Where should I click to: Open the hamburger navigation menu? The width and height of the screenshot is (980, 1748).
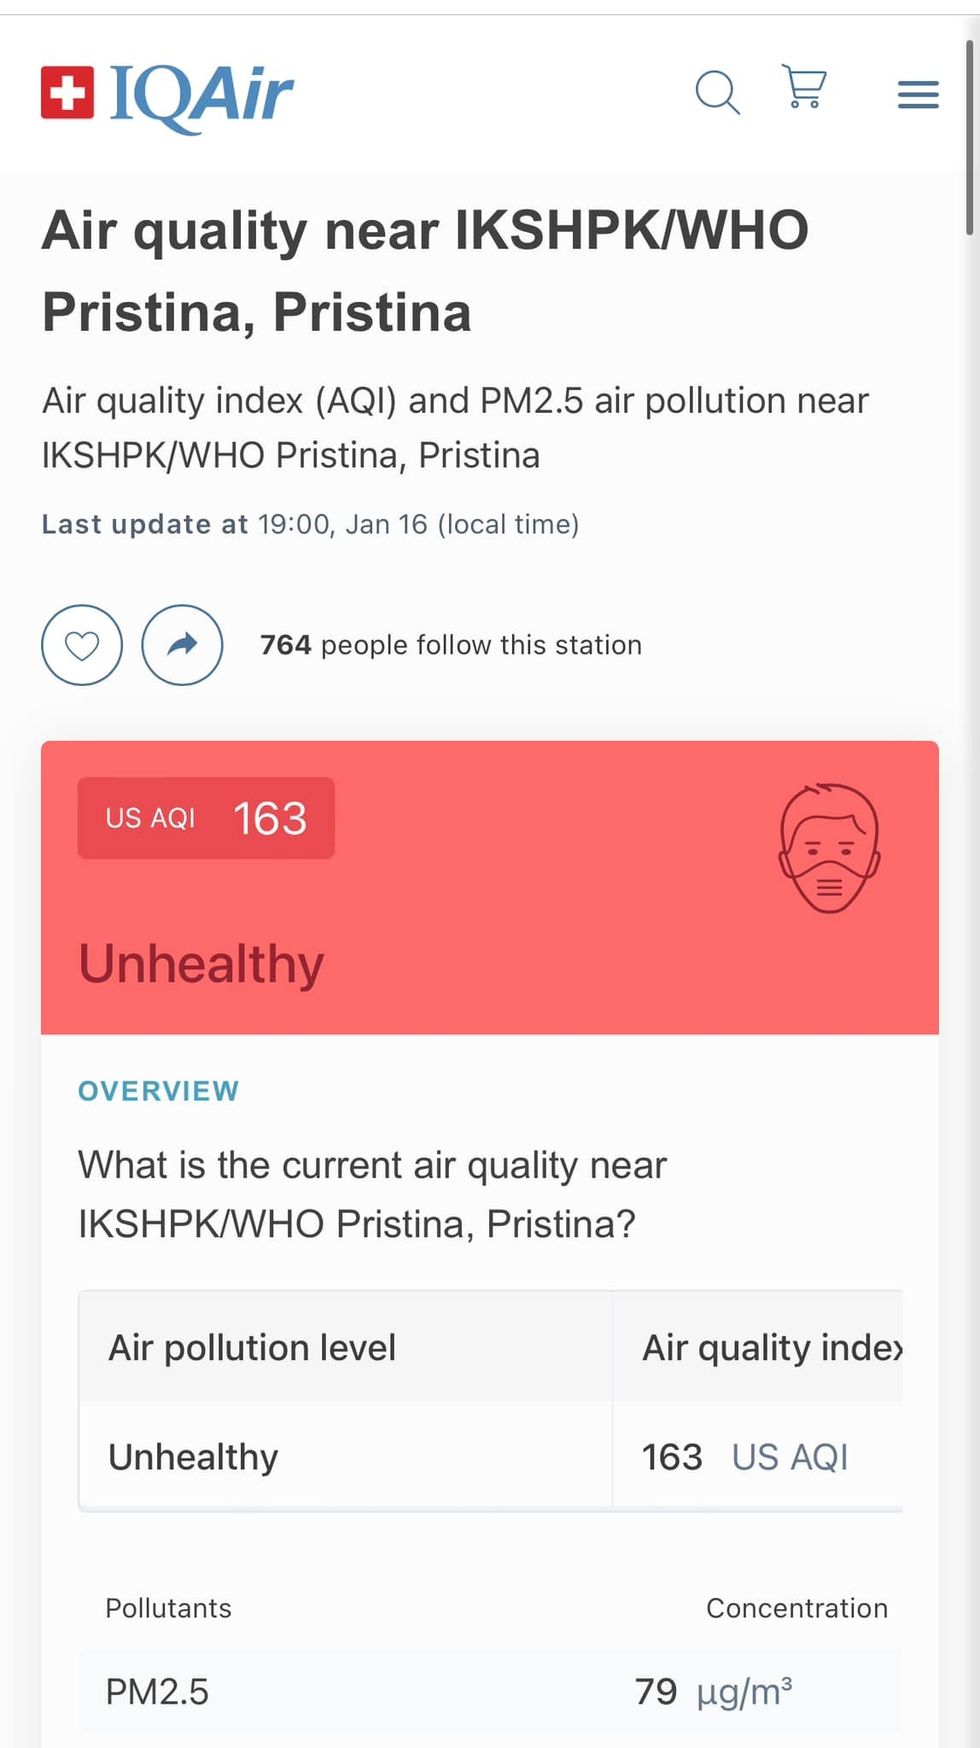[x=917, y=95]
